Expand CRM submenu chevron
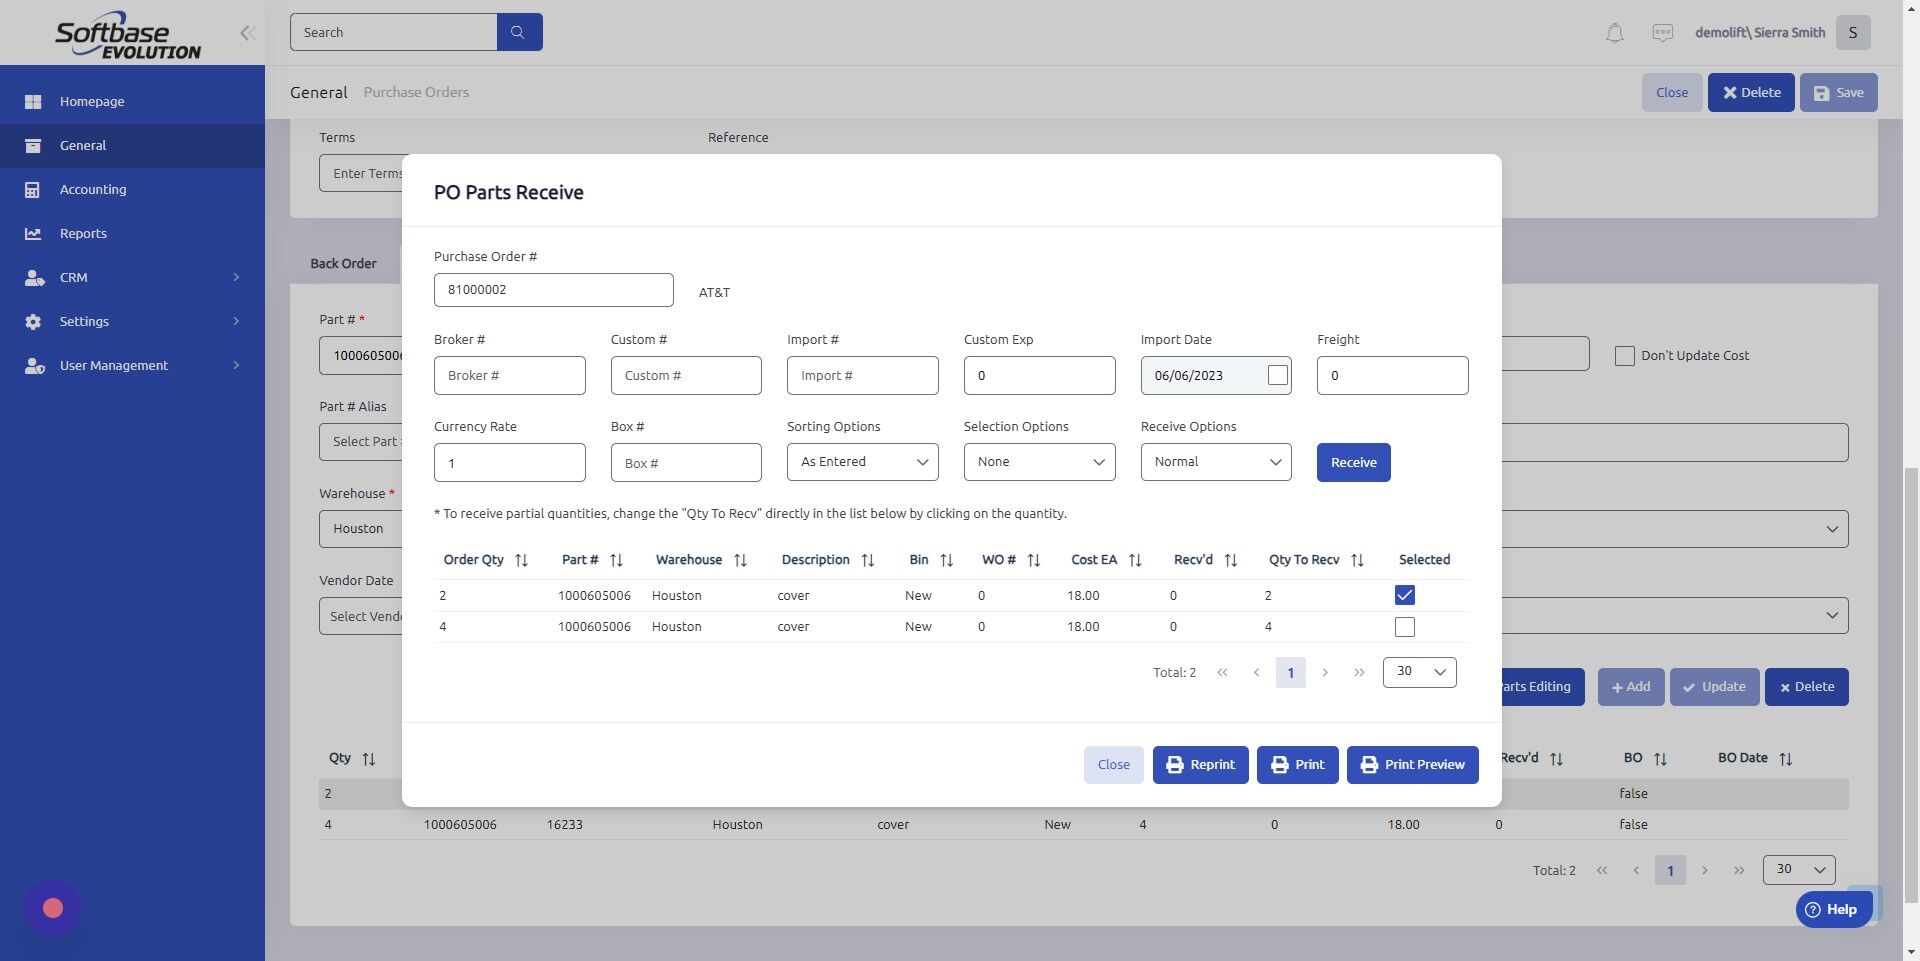Viewport: 1920px width, 961px height. [x=236, y=277]
